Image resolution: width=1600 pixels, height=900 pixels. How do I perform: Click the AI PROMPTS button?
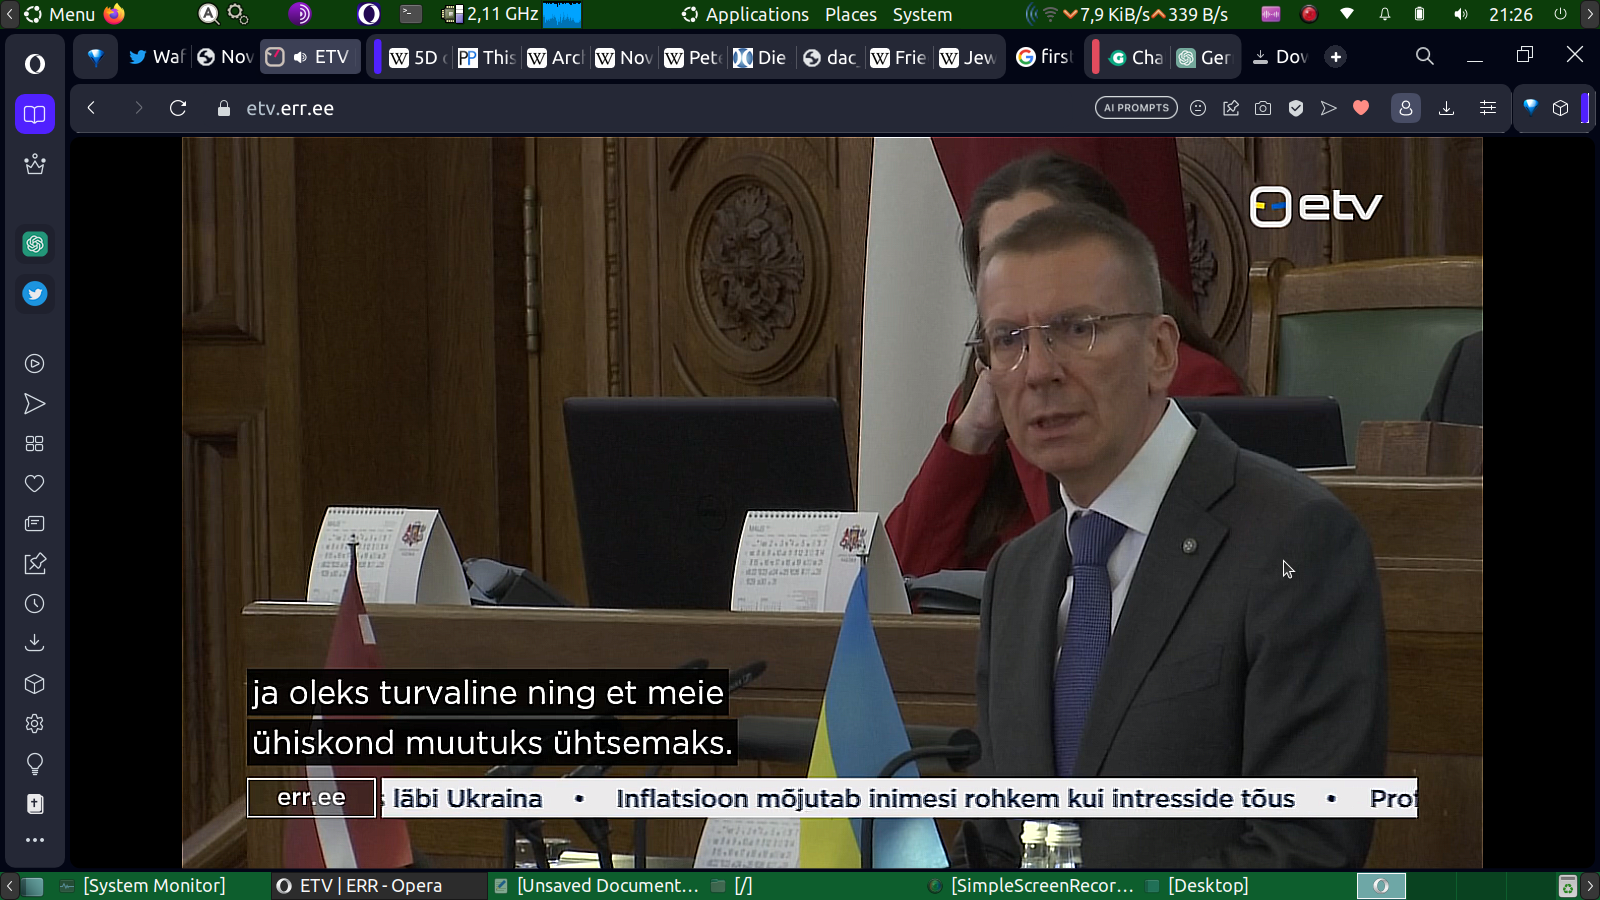[1136, 108]
